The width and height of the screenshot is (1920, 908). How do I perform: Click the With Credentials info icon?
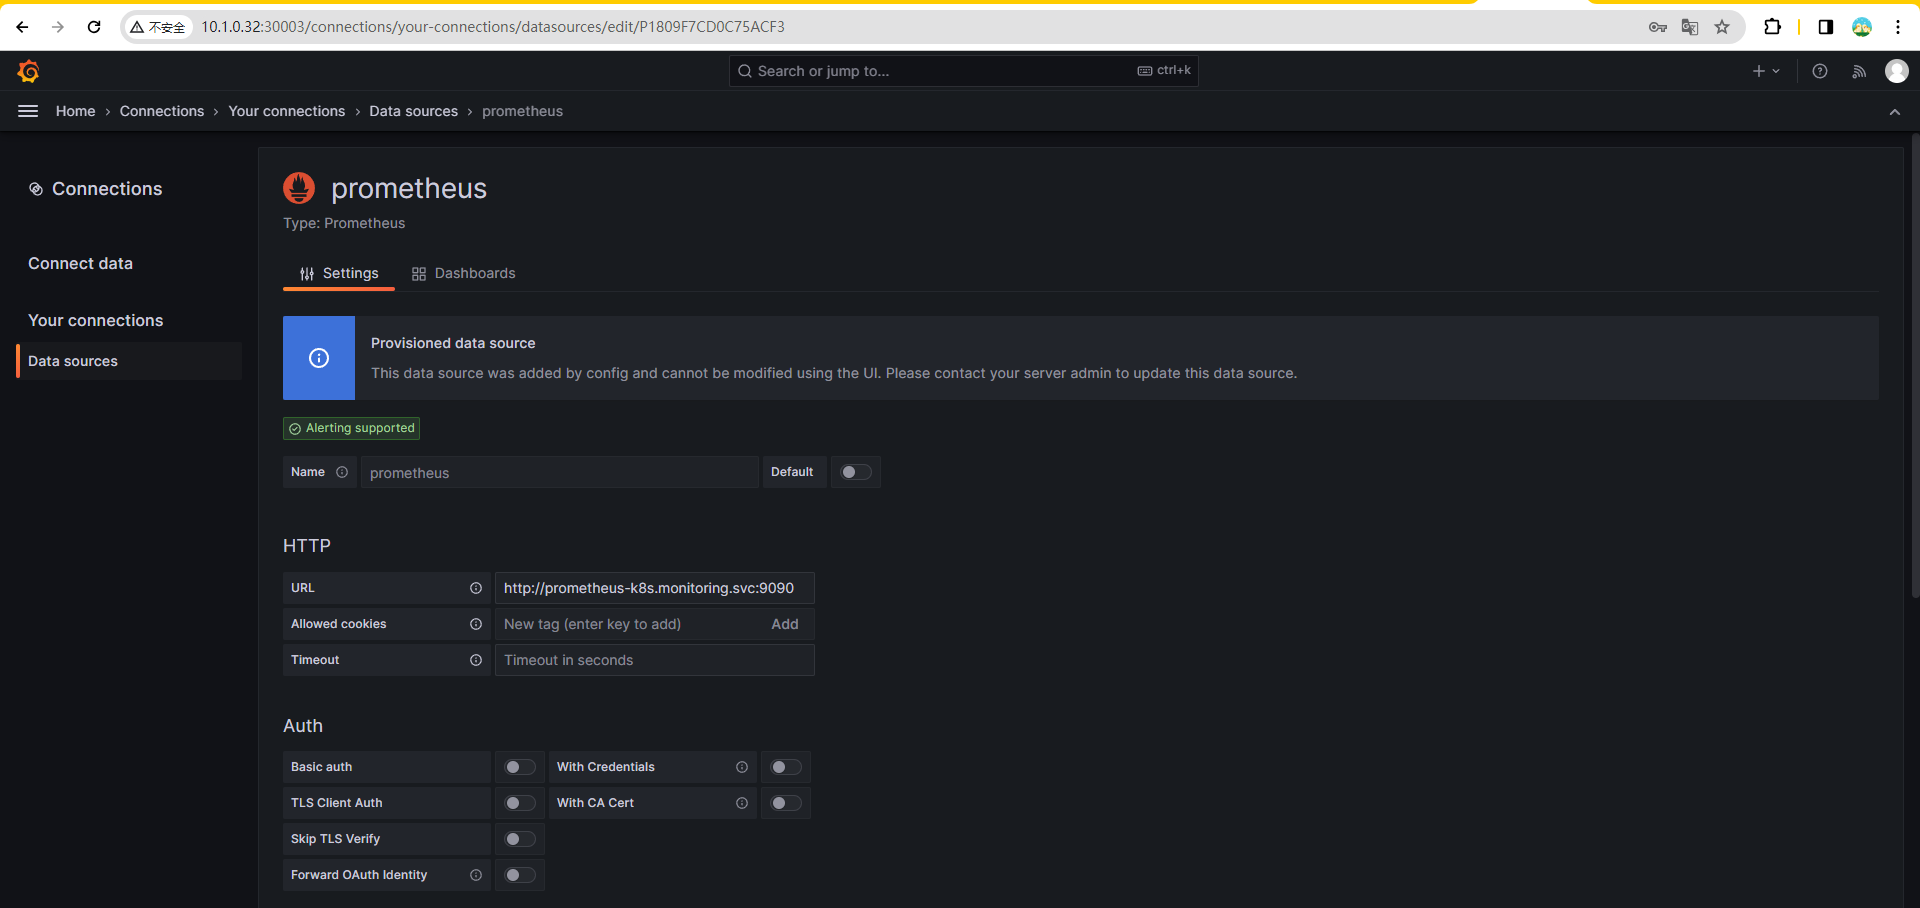tap(742, 767)
